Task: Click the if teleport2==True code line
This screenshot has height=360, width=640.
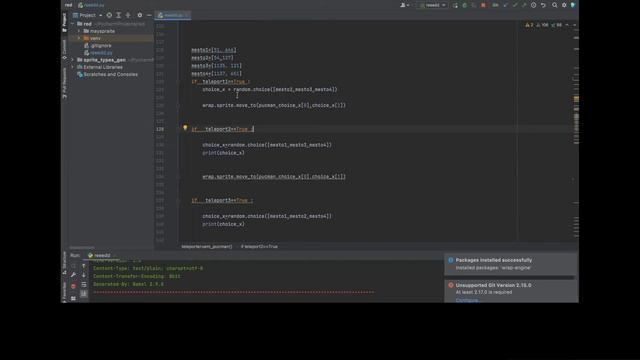Action: click(222, 129)
